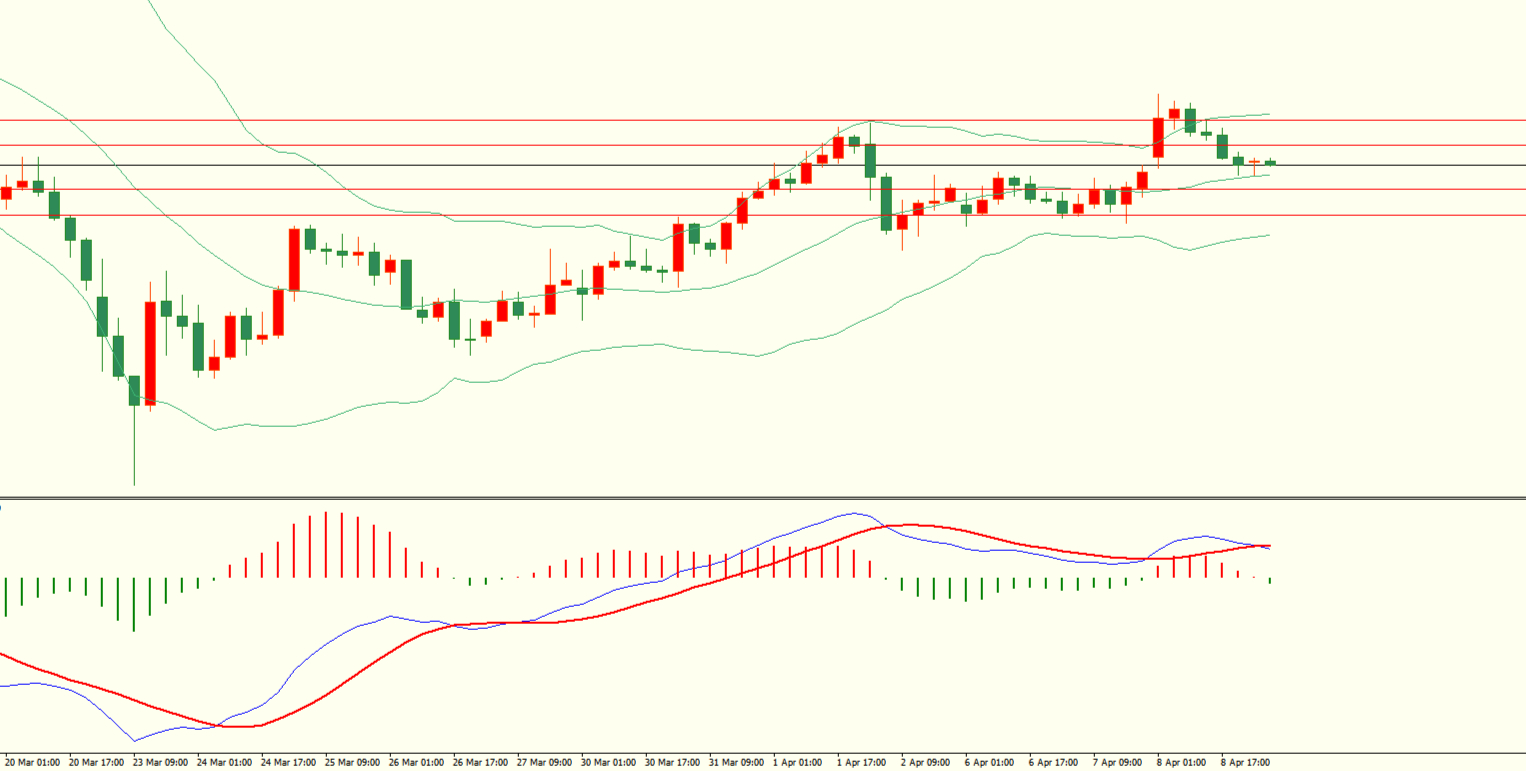Click the last green candle on the chart
Viewport: 1526px width, 771px height.
pos(1270,162)
